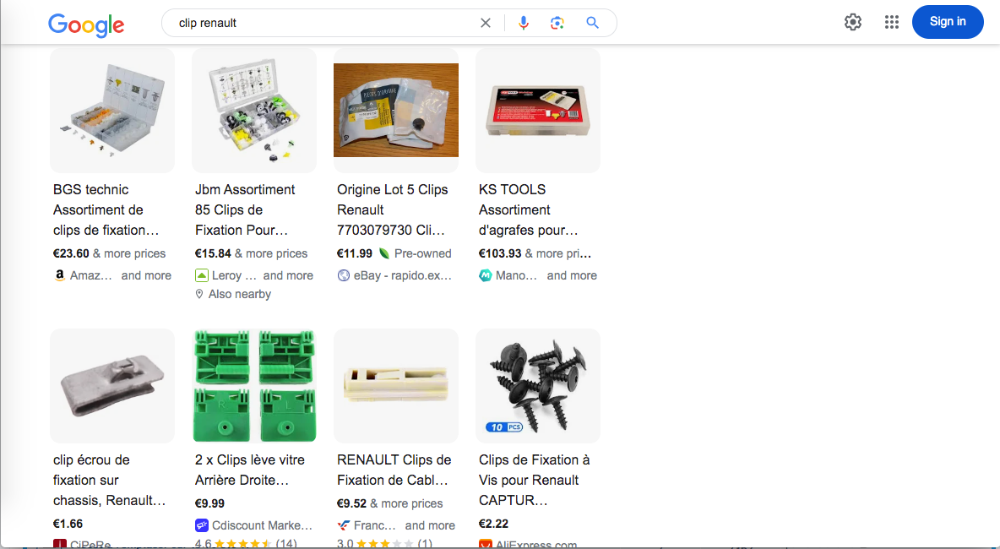Open the green window lifter clips image

(254, 386)
